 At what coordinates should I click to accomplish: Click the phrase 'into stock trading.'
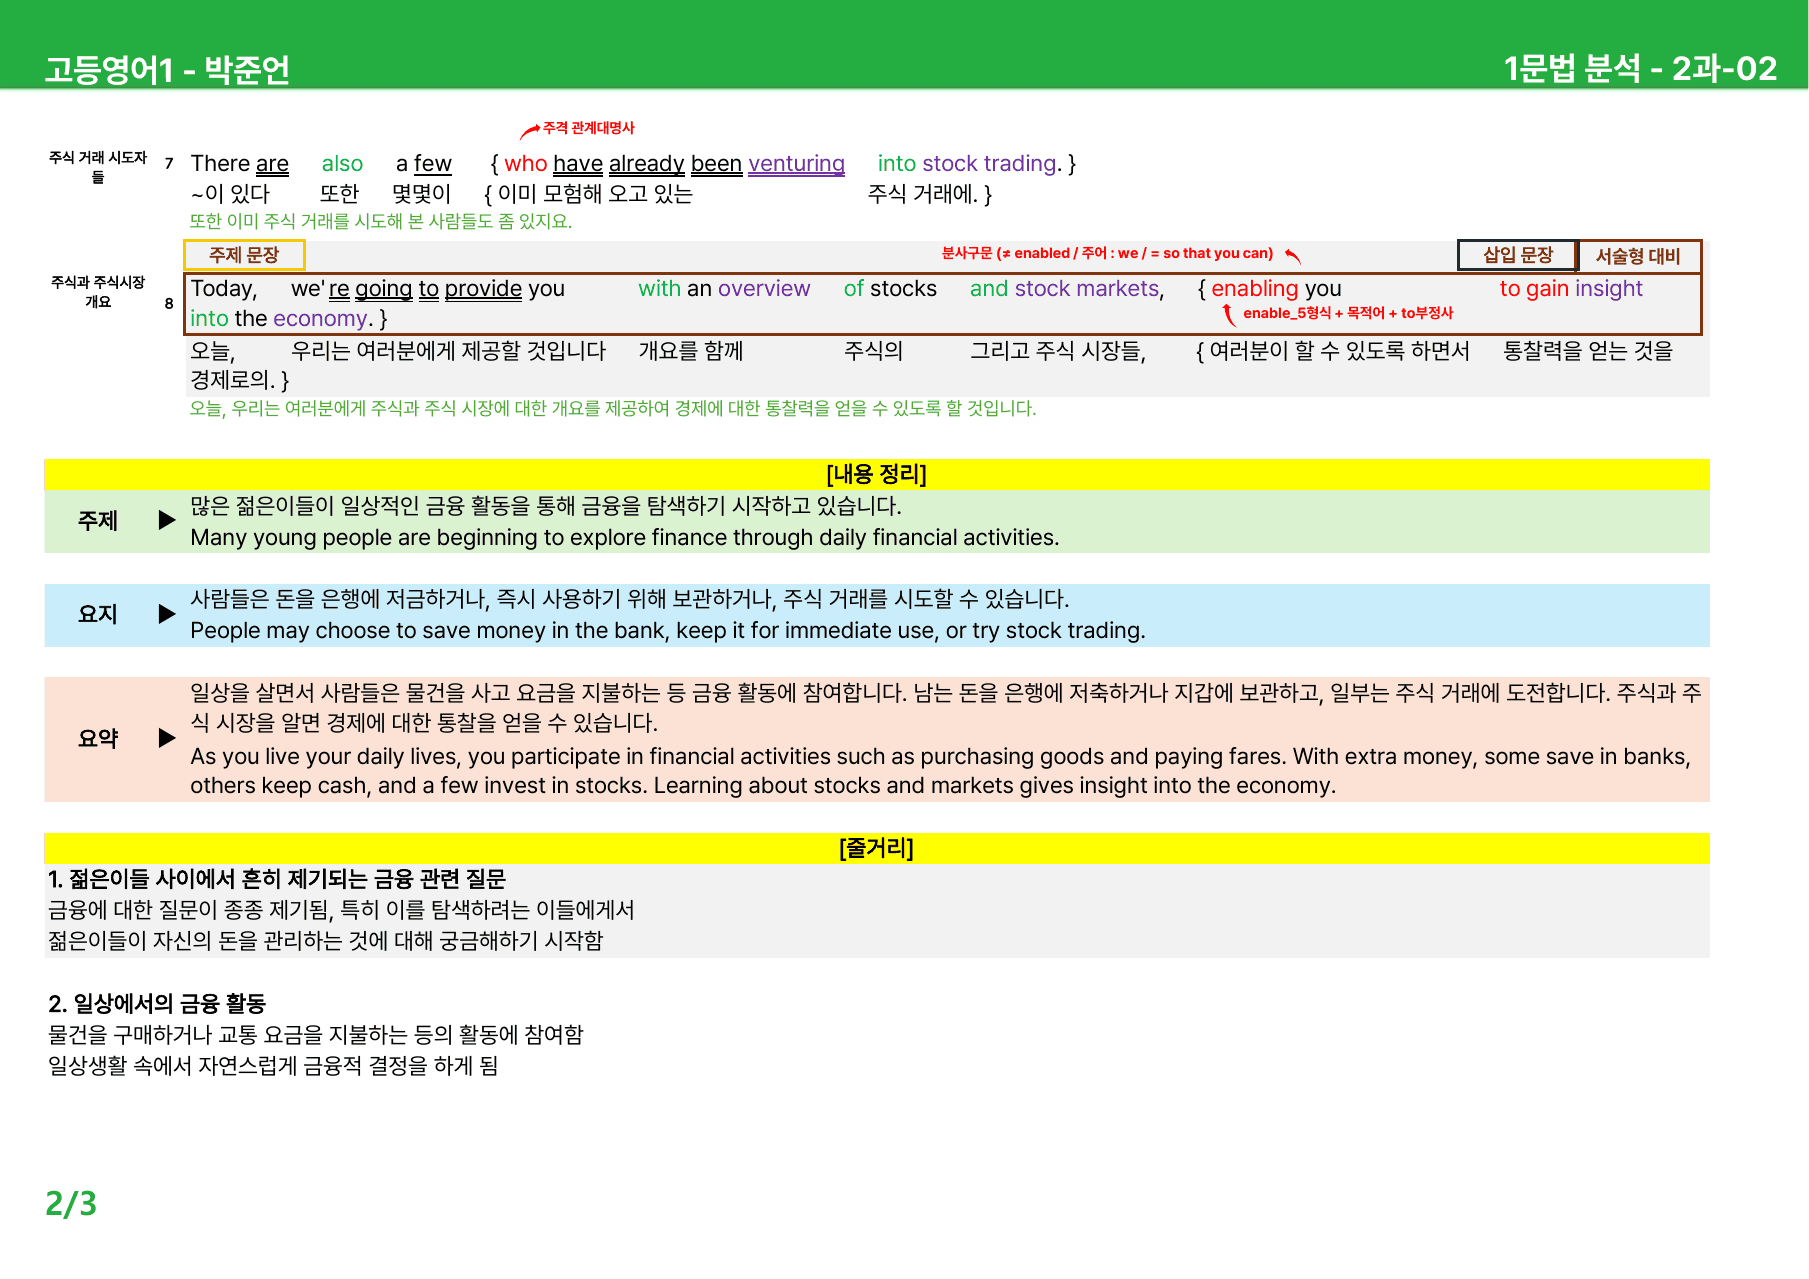(x=970, y=163)
